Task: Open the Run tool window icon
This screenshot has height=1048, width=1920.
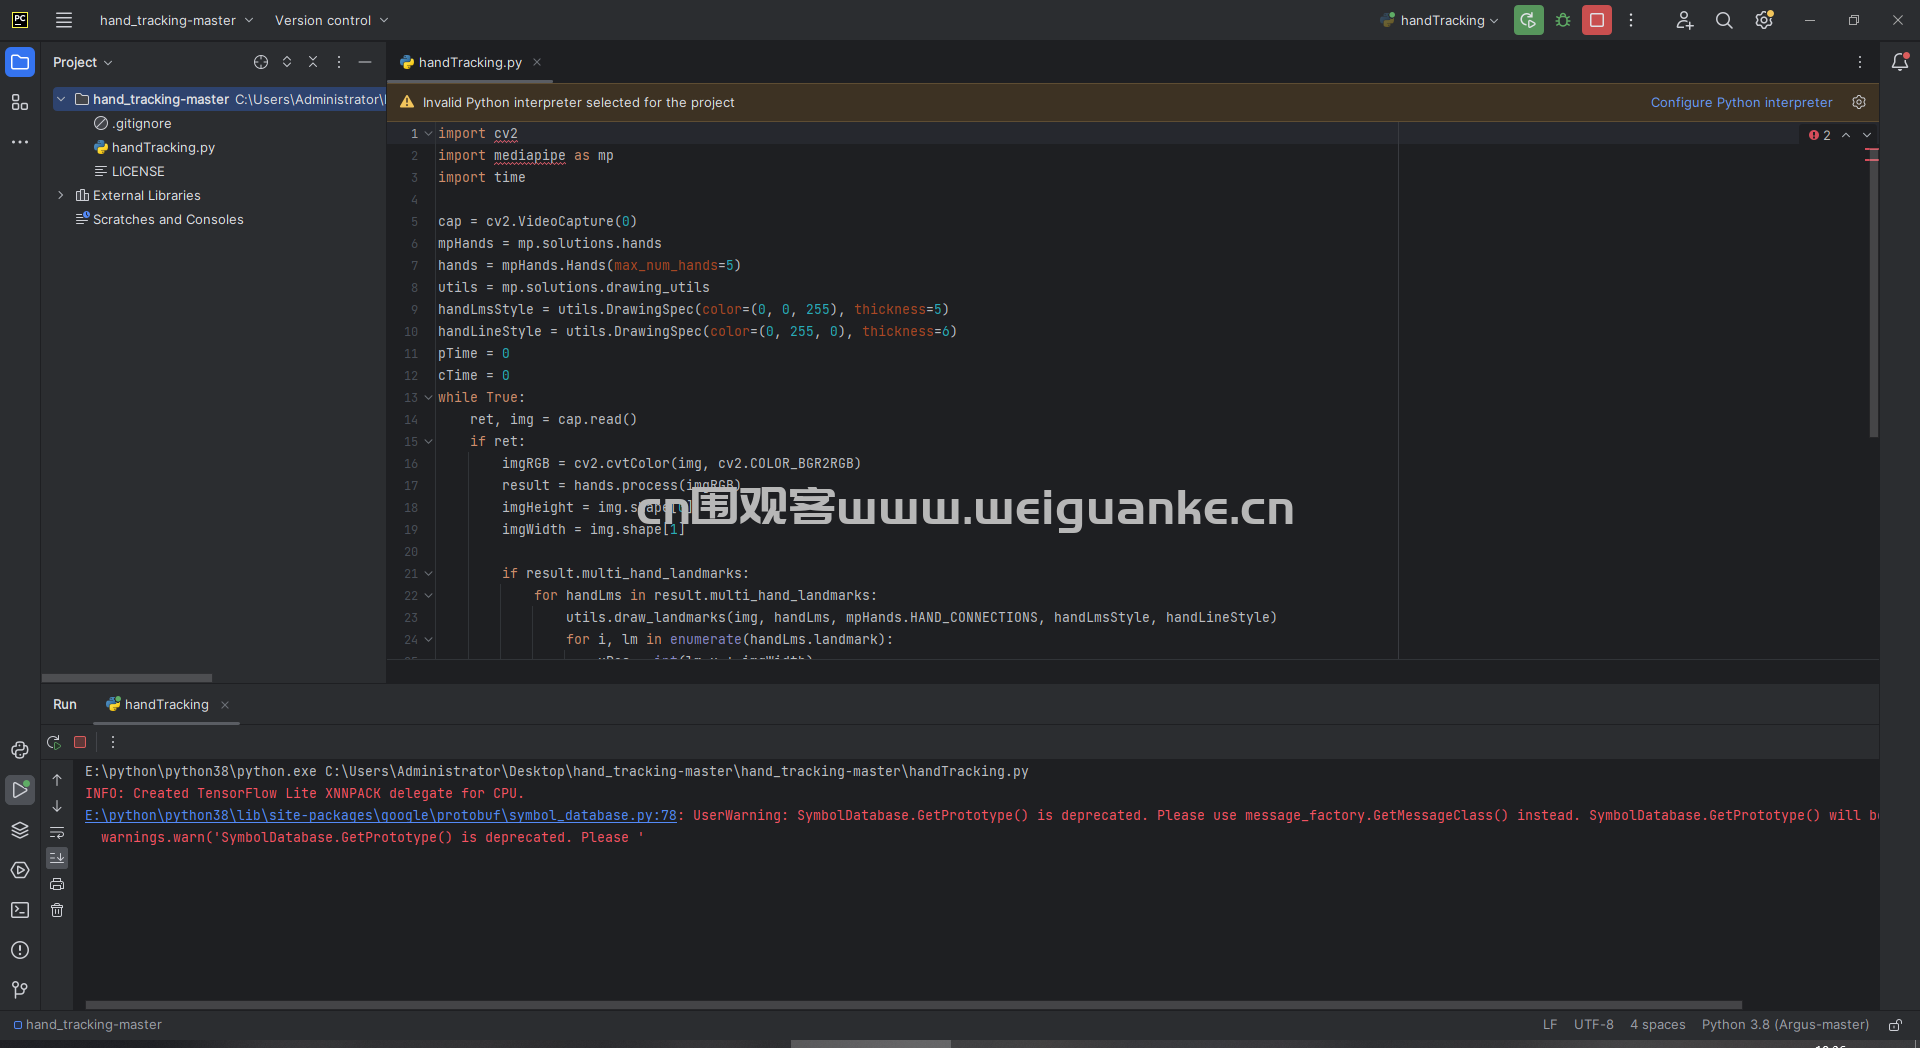Action: [x=20, y=790]
